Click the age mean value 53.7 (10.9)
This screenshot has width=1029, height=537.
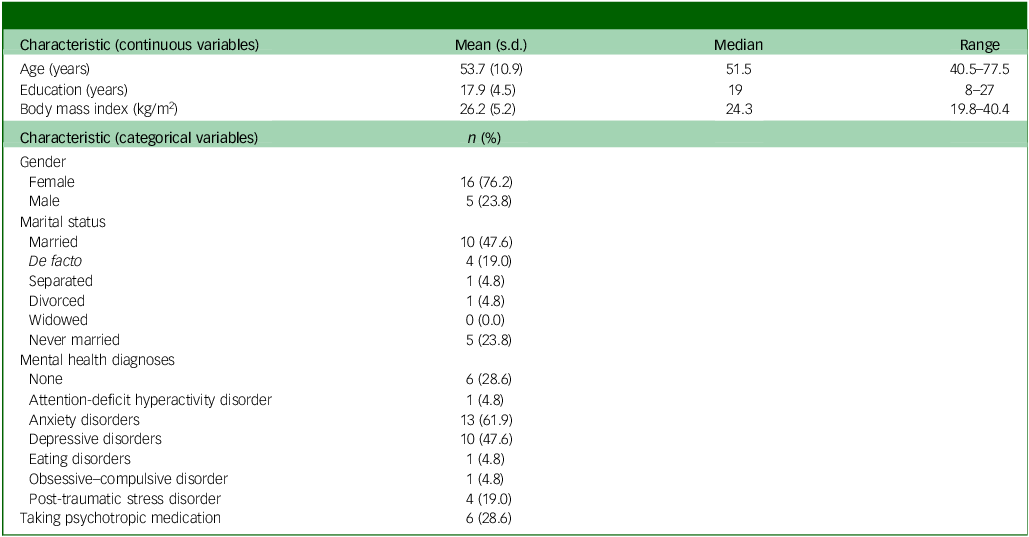(x=491, y=69)
